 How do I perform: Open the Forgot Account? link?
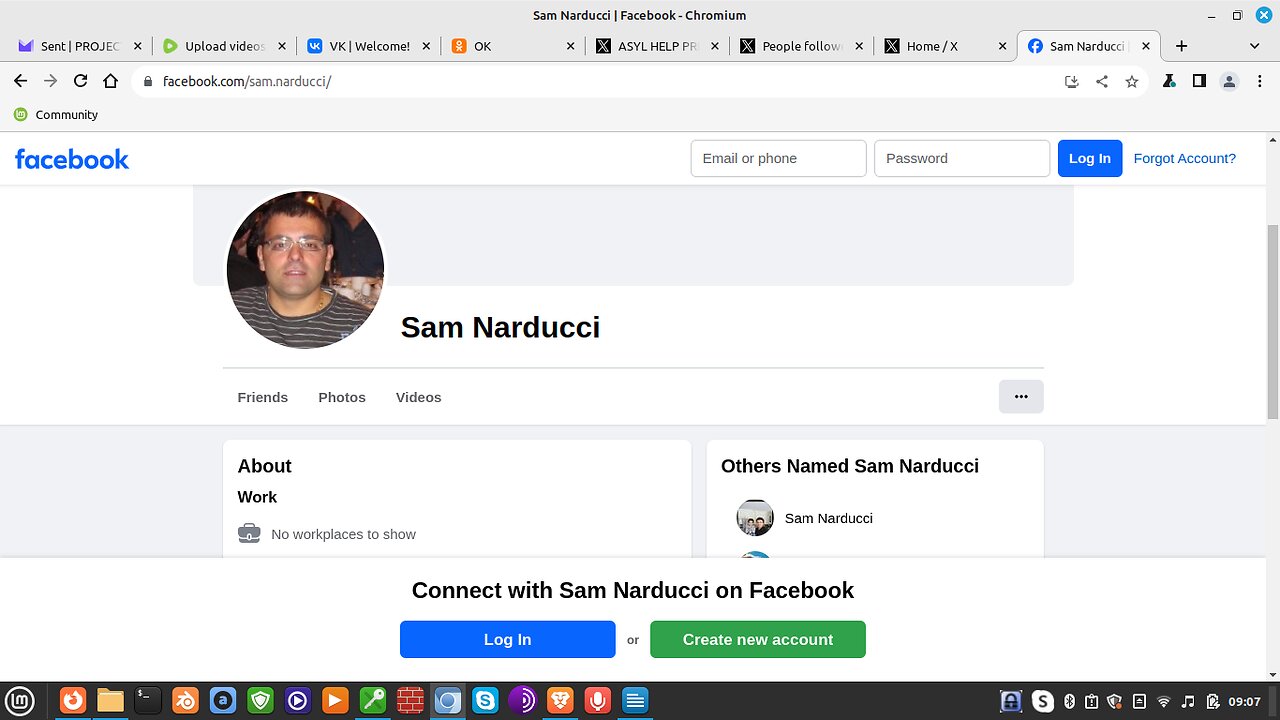click(1184, 158)
